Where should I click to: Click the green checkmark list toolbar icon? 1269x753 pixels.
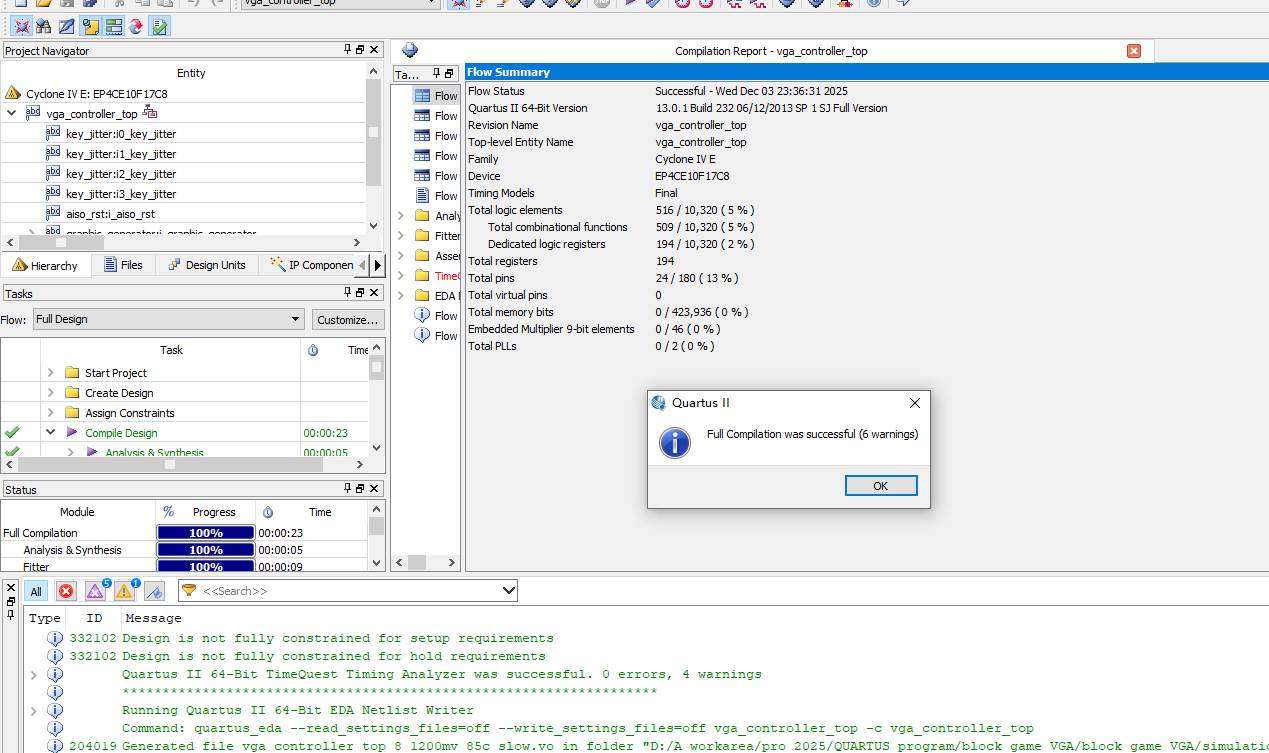tap(160, 26)
